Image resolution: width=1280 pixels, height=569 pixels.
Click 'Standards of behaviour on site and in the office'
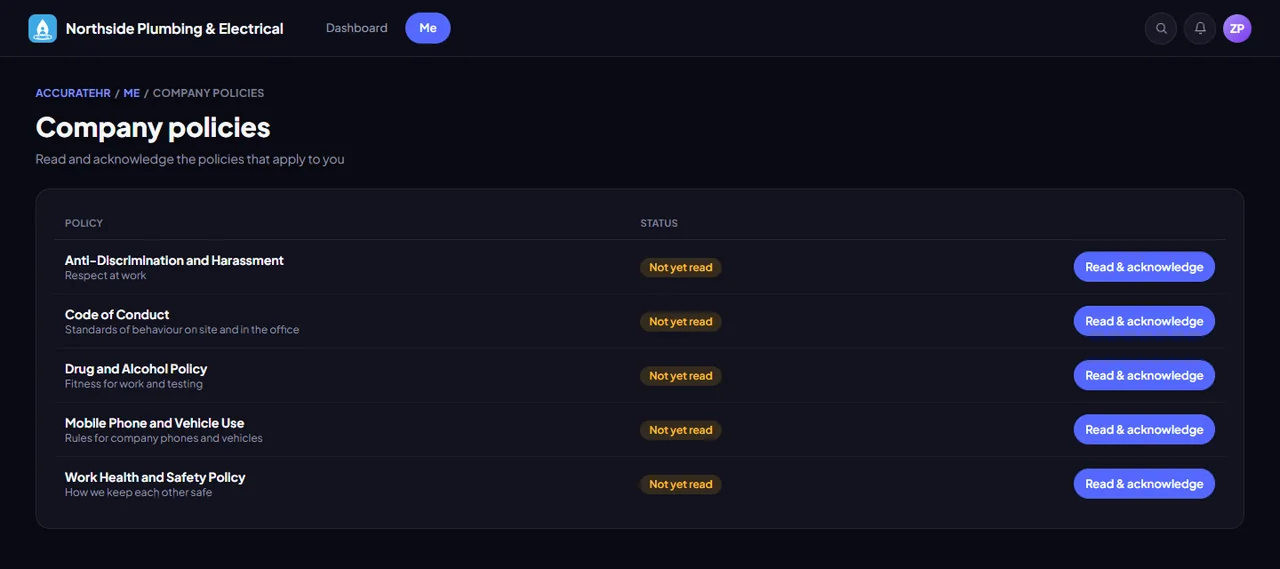tap(182, 329)
